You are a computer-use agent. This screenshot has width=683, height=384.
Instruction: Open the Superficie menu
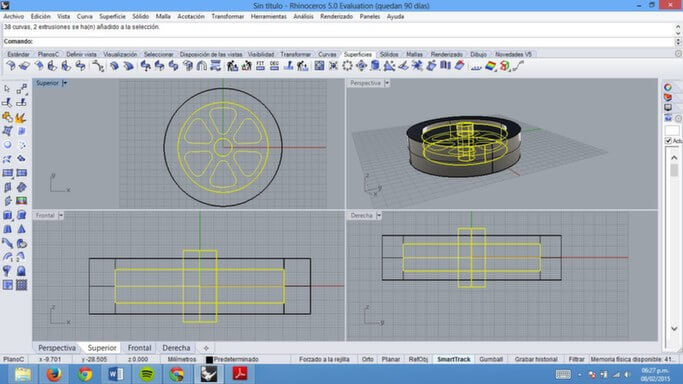112,17
